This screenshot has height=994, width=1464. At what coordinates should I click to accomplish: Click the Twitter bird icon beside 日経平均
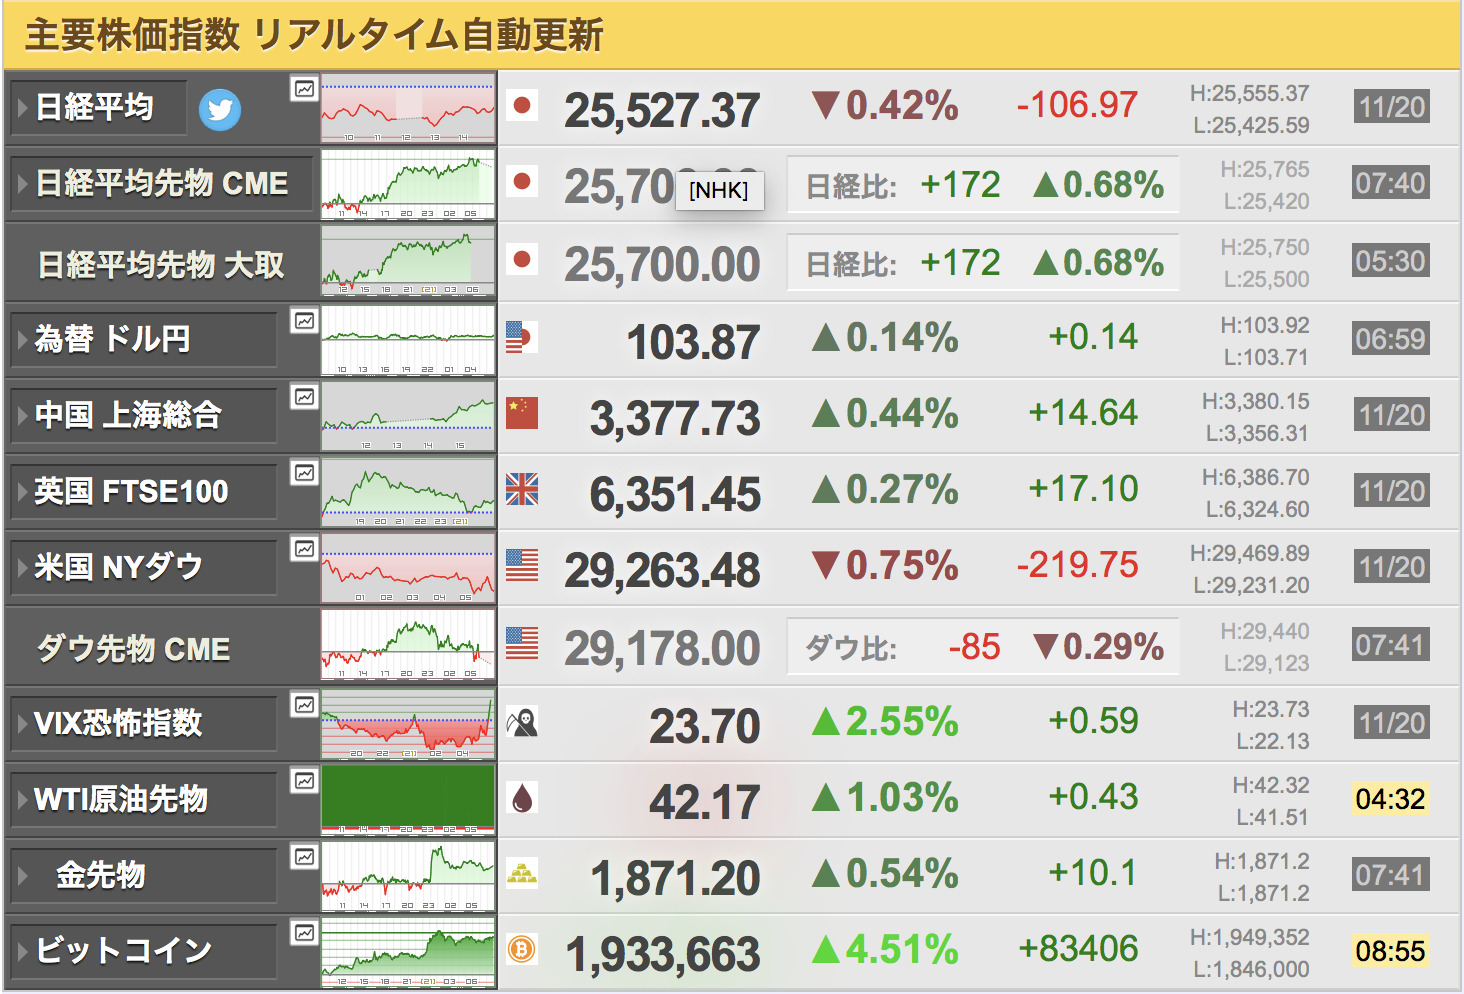[220, 110]
